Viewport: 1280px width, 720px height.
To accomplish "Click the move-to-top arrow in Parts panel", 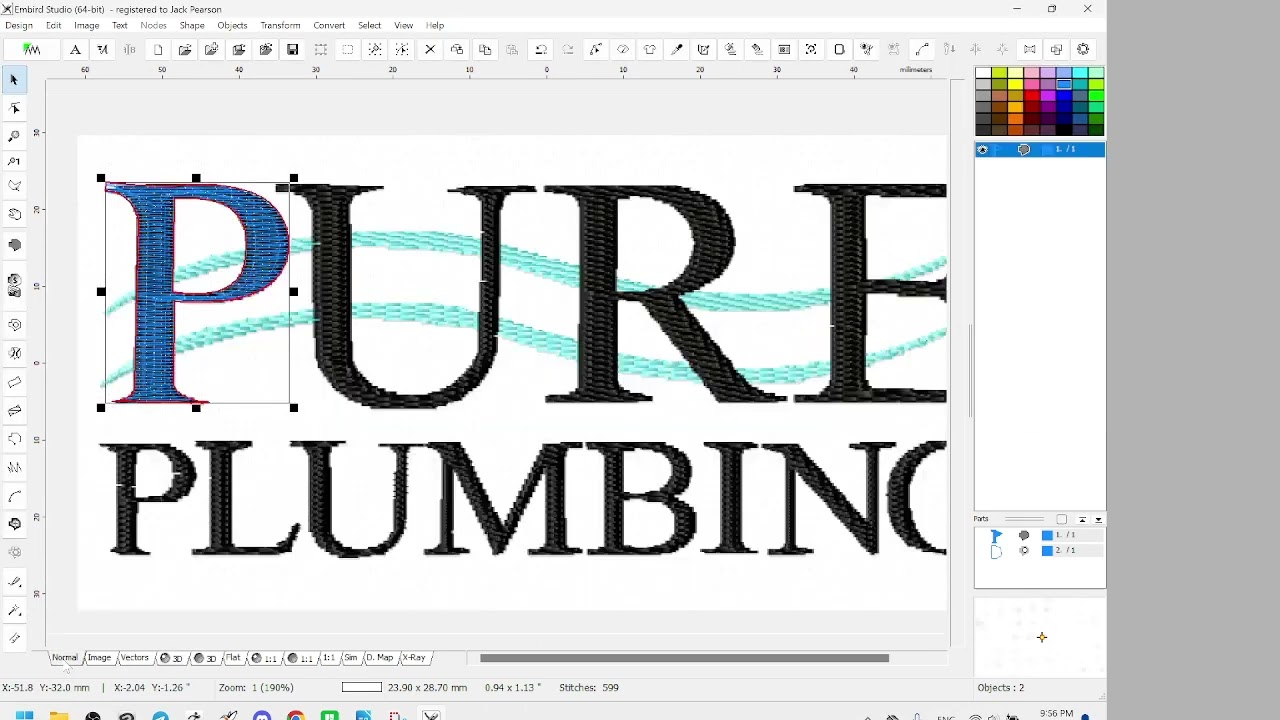I will click(x=1082, y=520).
